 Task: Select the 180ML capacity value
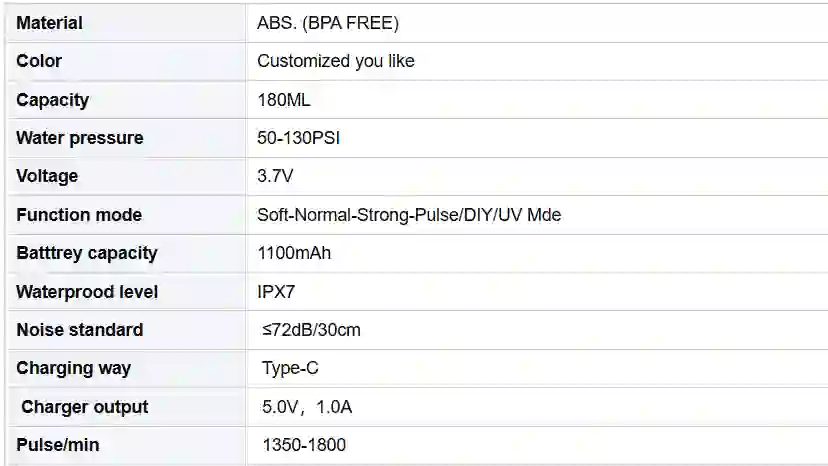pos(284,99)
